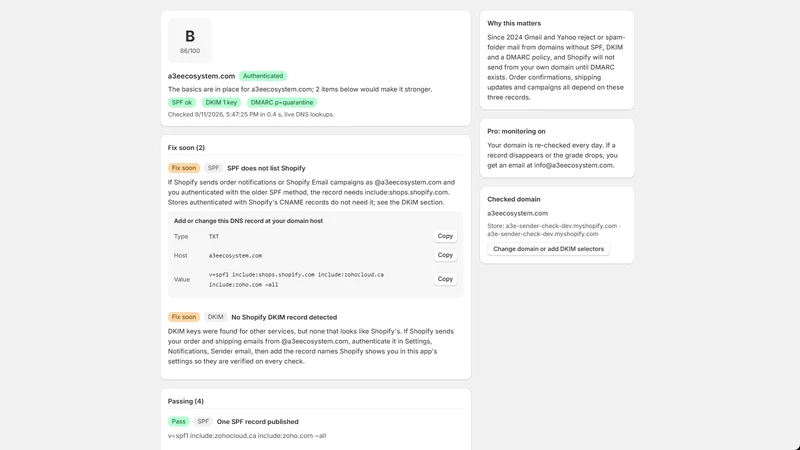Click the Authenticated status badge

pyautogui.click(x=263, y=76)
